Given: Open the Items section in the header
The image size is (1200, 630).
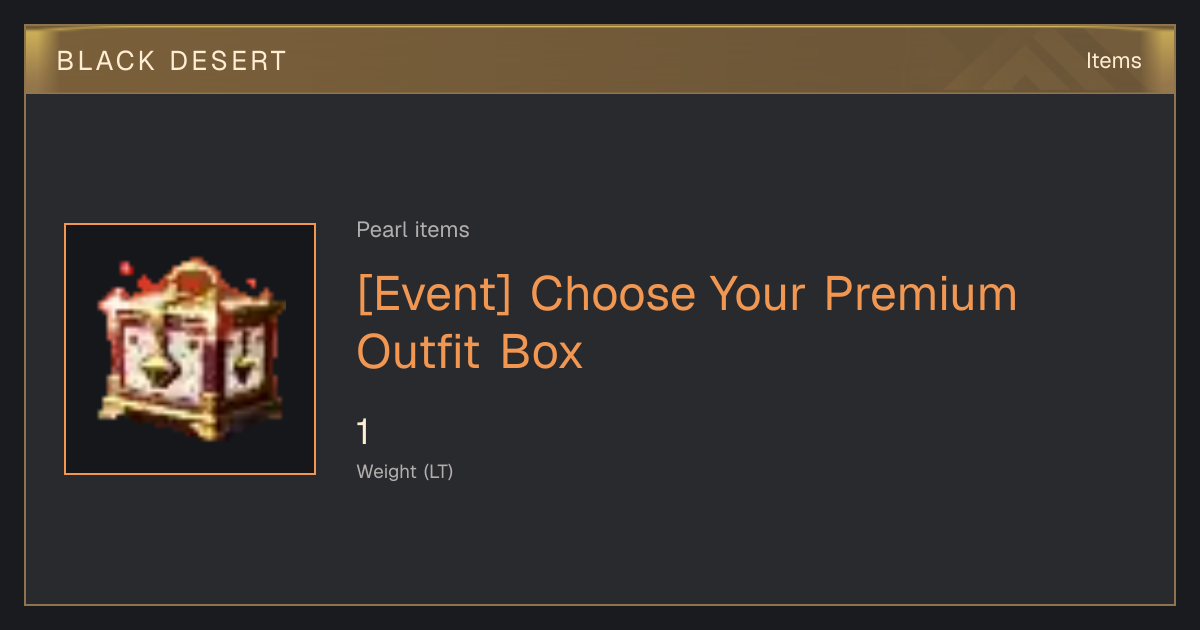Looking at the screenshot, I should [x=1113, y=61].
